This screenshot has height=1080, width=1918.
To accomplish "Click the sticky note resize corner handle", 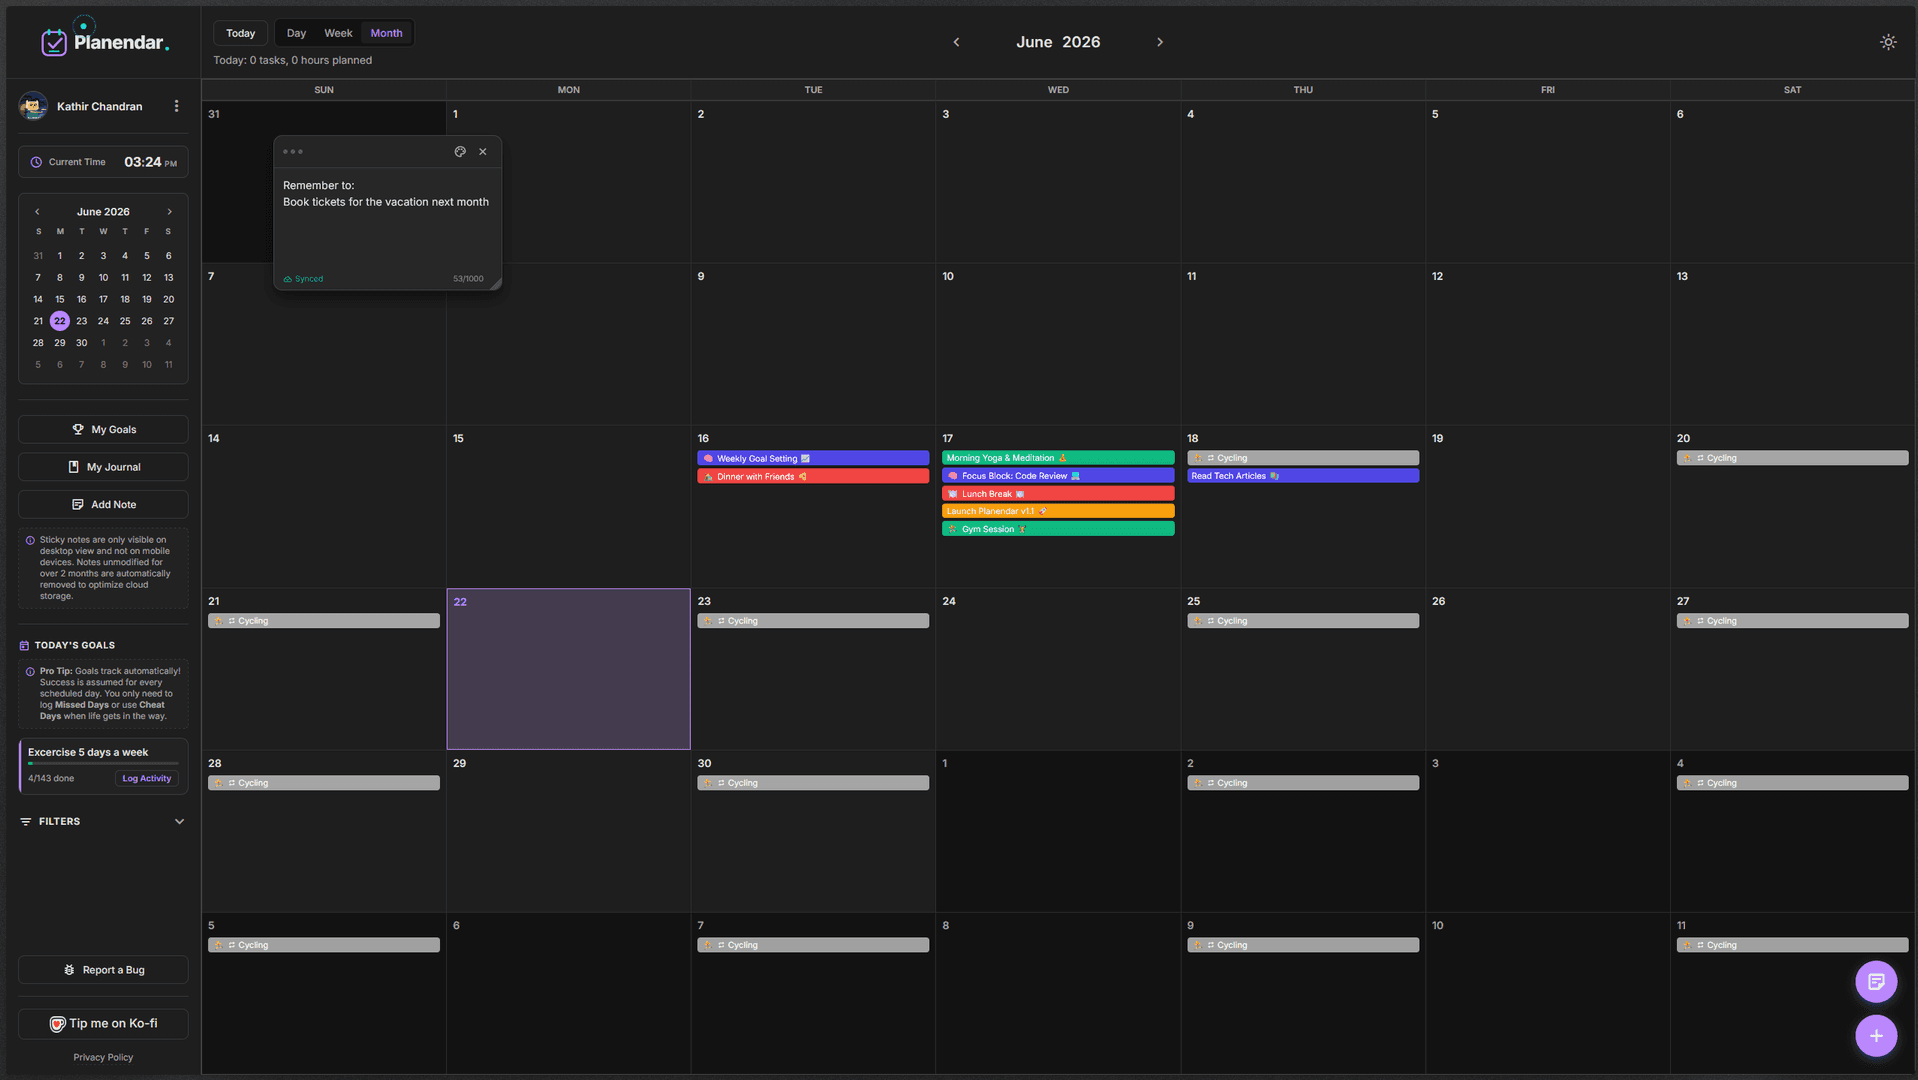I will tap(495, 284).
